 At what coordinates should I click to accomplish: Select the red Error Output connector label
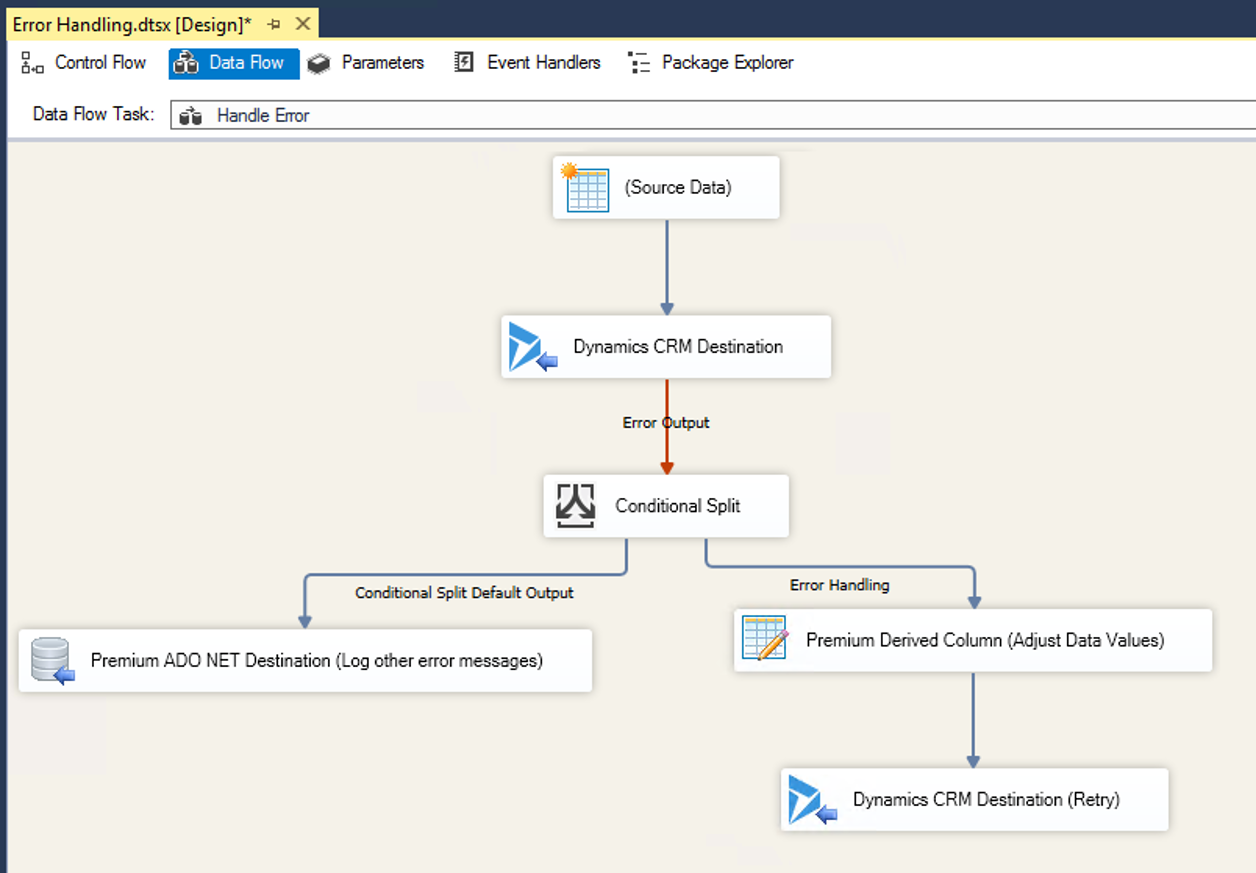pos(666,423)
